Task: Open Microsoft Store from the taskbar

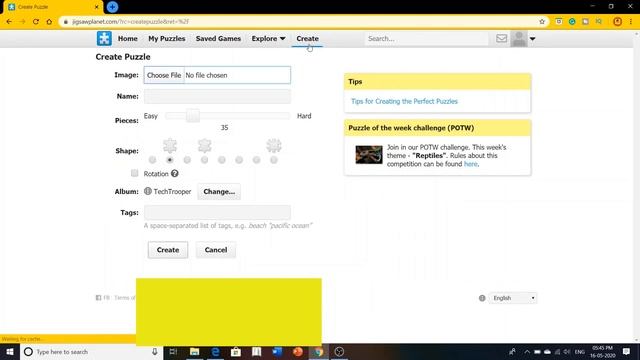Action: (x=236, y=352)
